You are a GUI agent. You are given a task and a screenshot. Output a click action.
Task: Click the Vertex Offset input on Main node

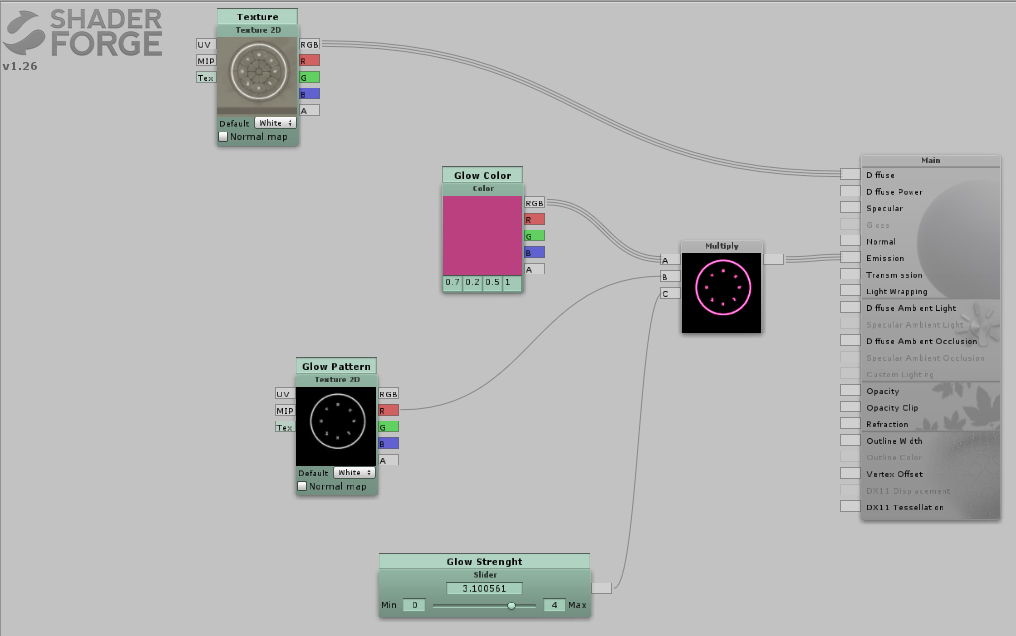point(850,473)
